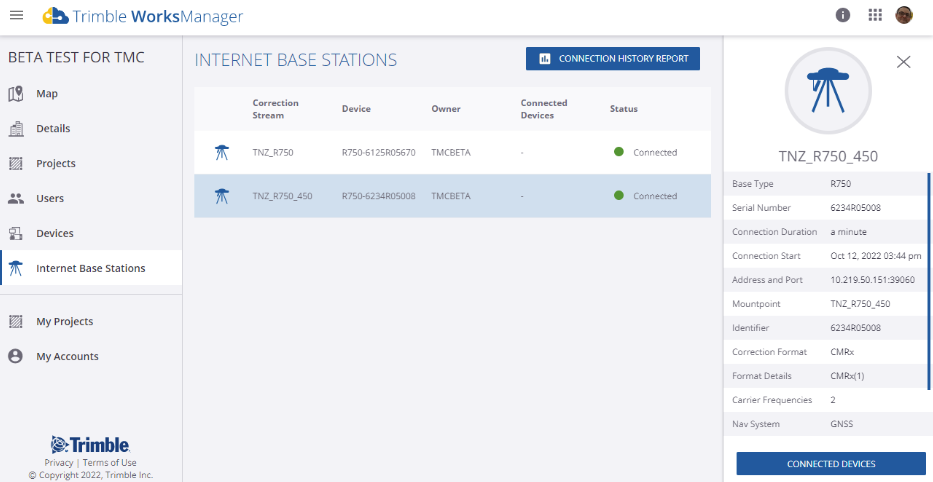Close the TNZ_R750_450 details panel

(x=903, y=62)
